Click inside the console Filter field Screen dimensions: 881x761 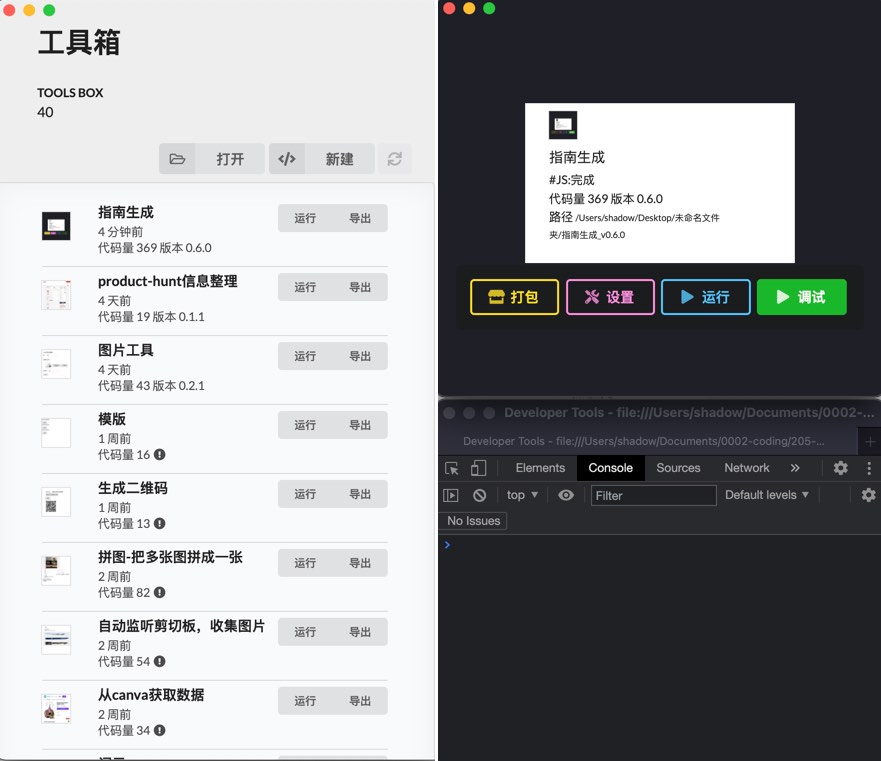[653, 495]
